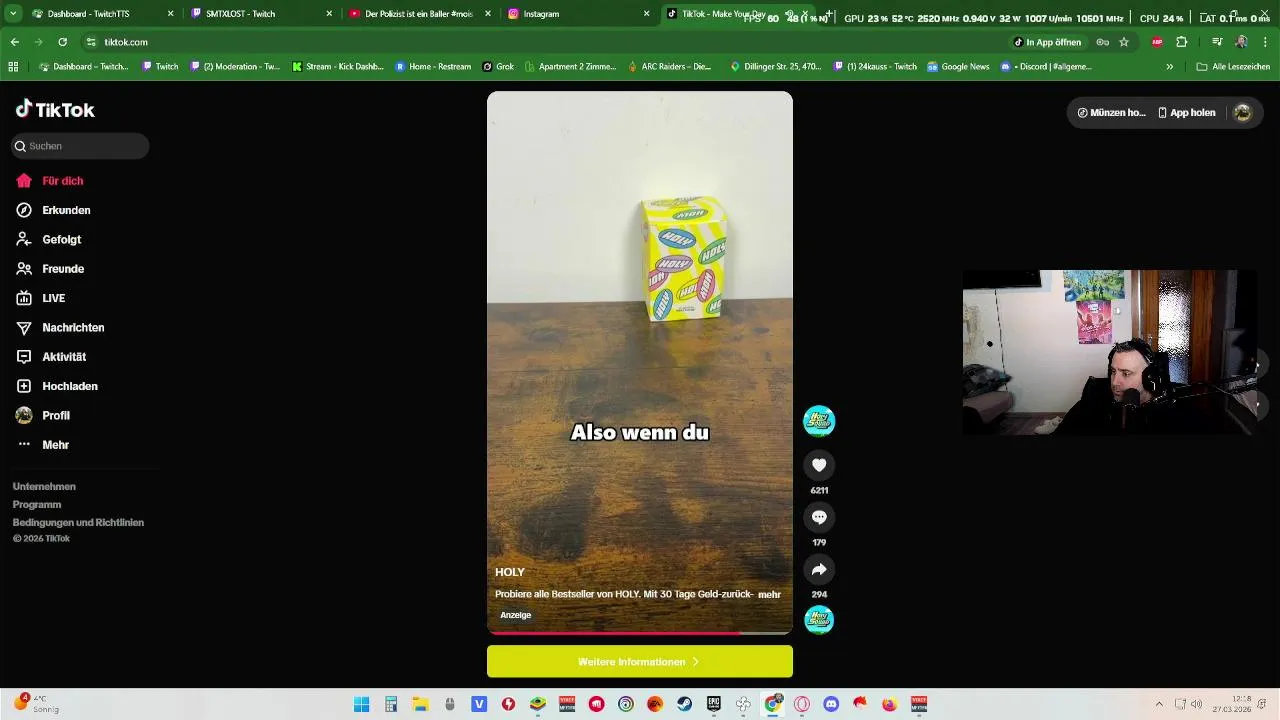1280x720 pixels.
Task: Open the volume control in system tray
Action: pyautogui.click(x=1197, y=704)
